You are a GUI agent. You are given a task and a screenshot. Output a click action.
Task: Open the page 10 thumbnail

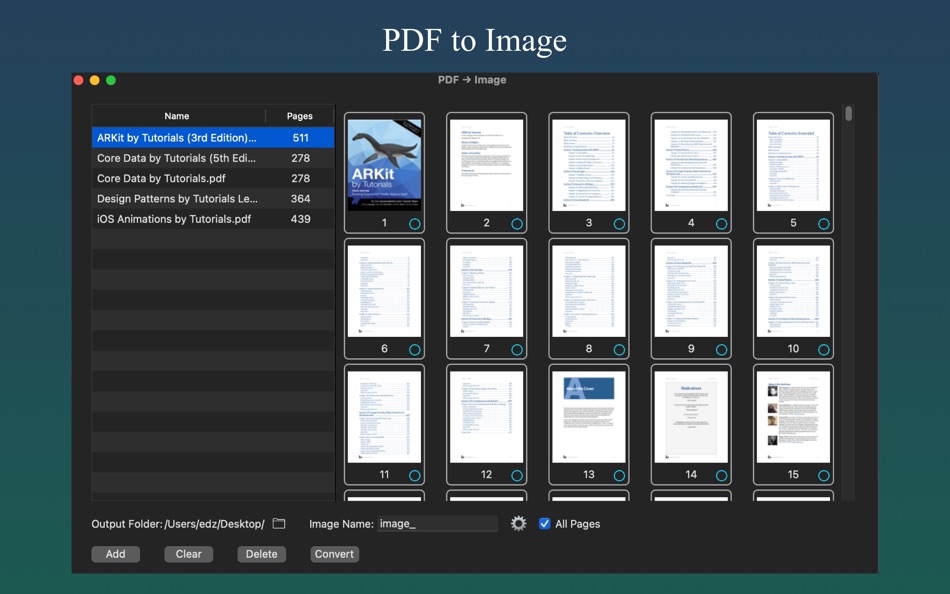tap(793, 291)
